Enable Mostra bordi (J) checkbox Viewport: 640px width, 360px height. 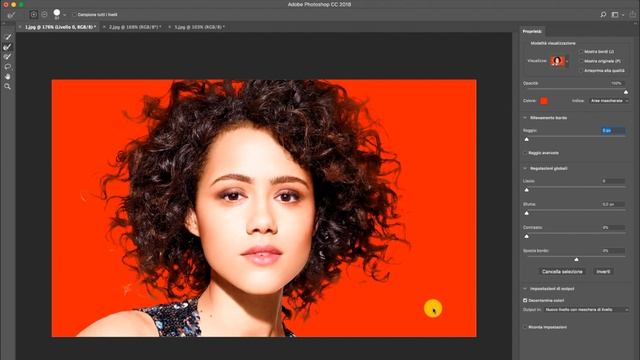(x=581, y=52)
